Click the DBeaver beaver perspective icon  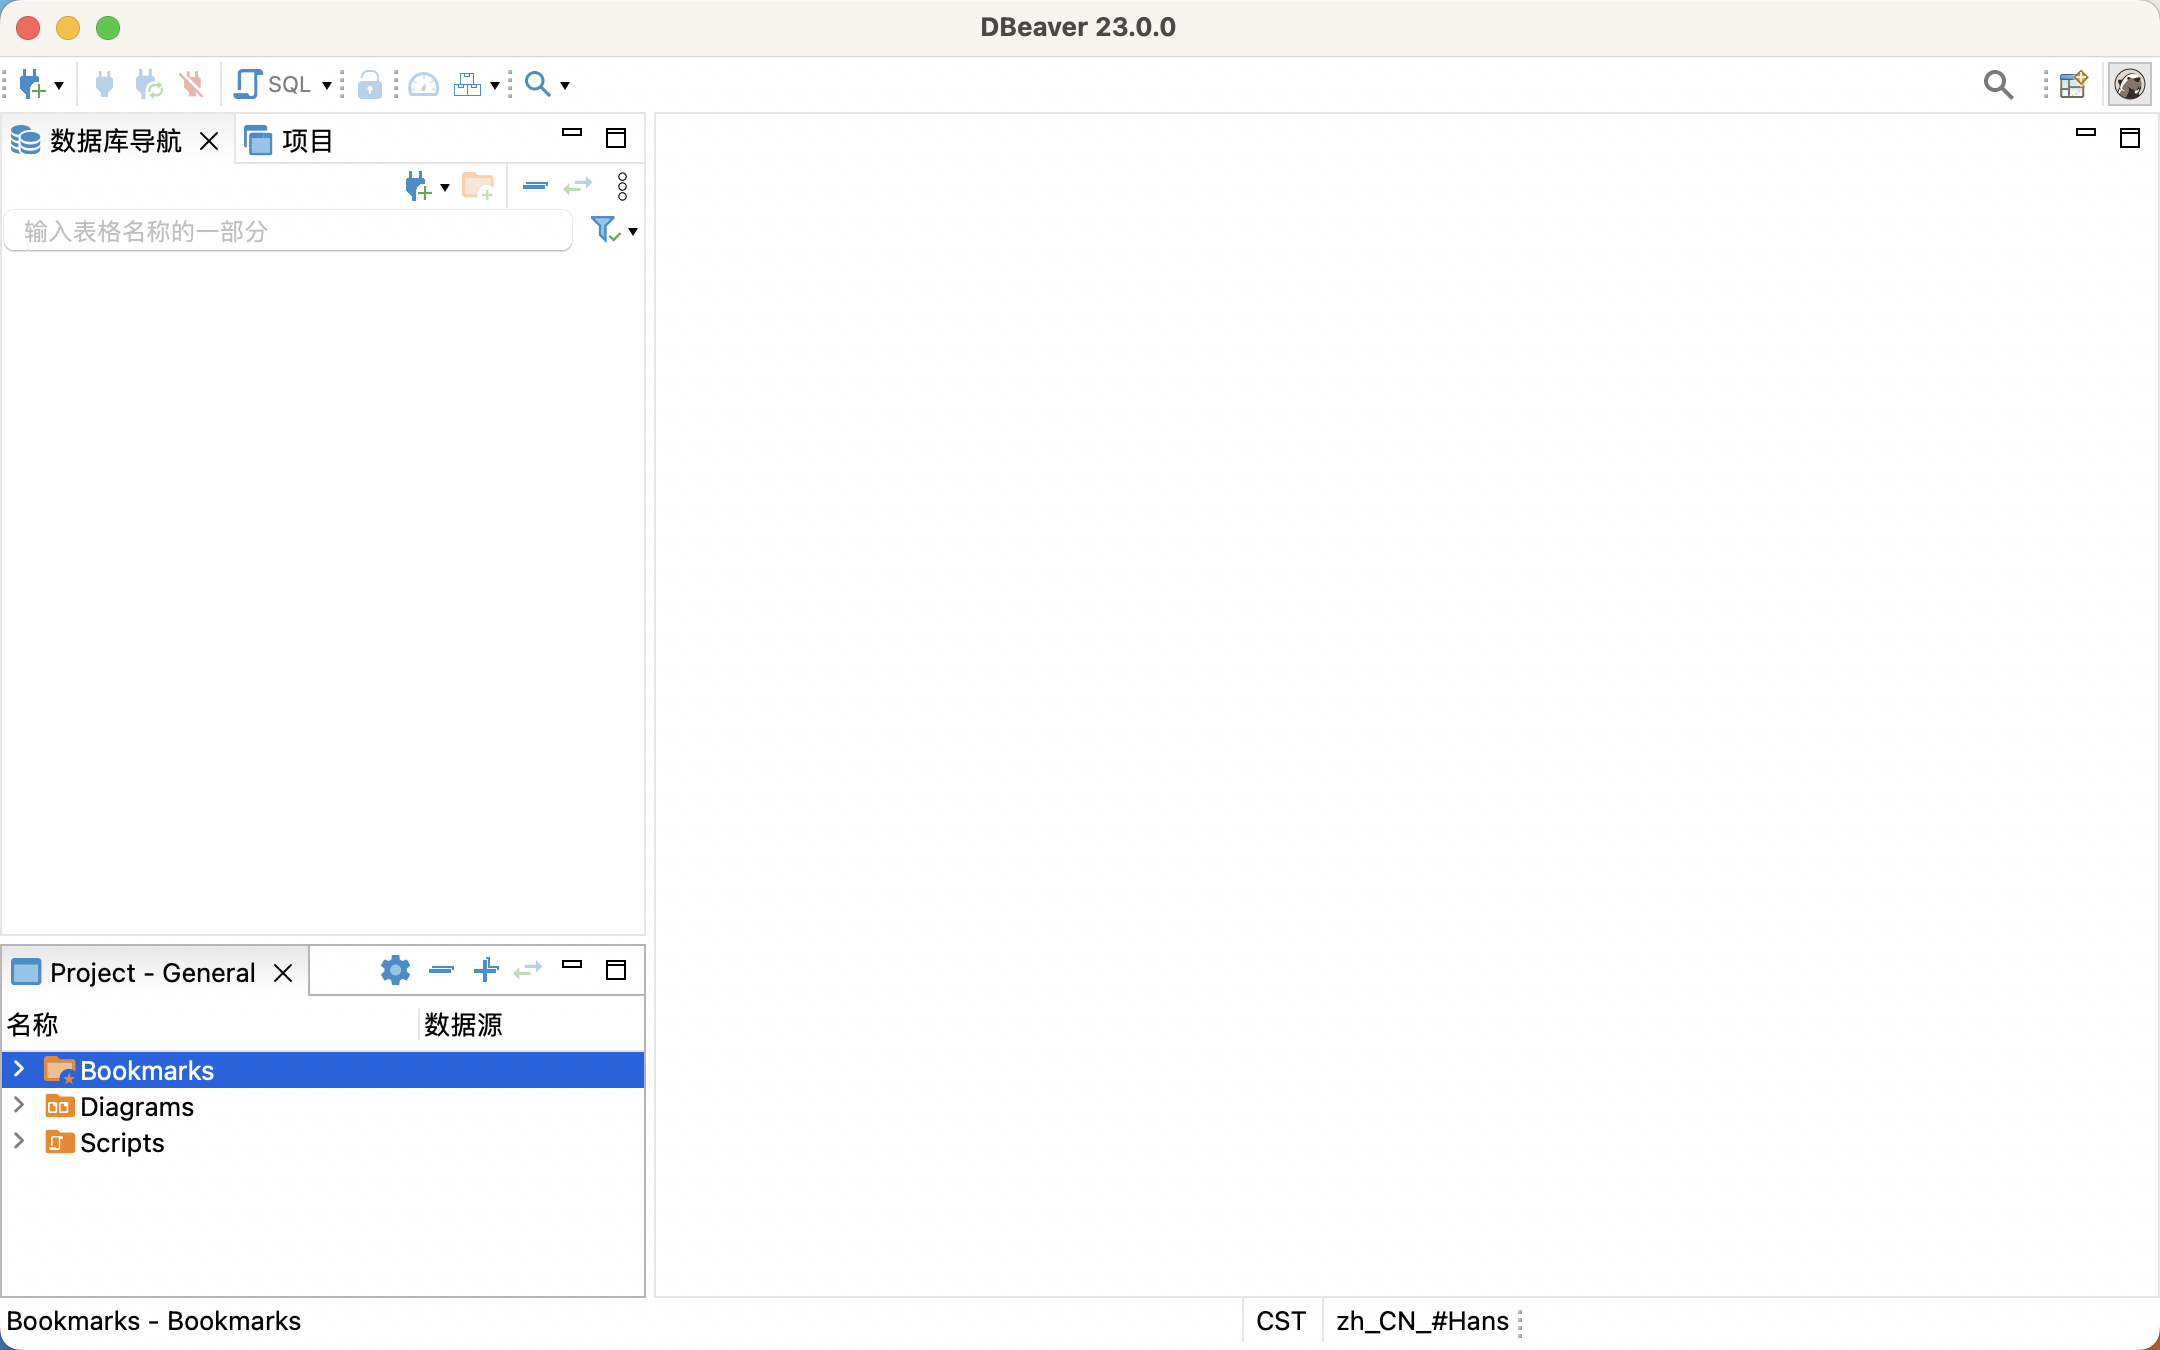pyautogui.click(x=2129, y=84)
